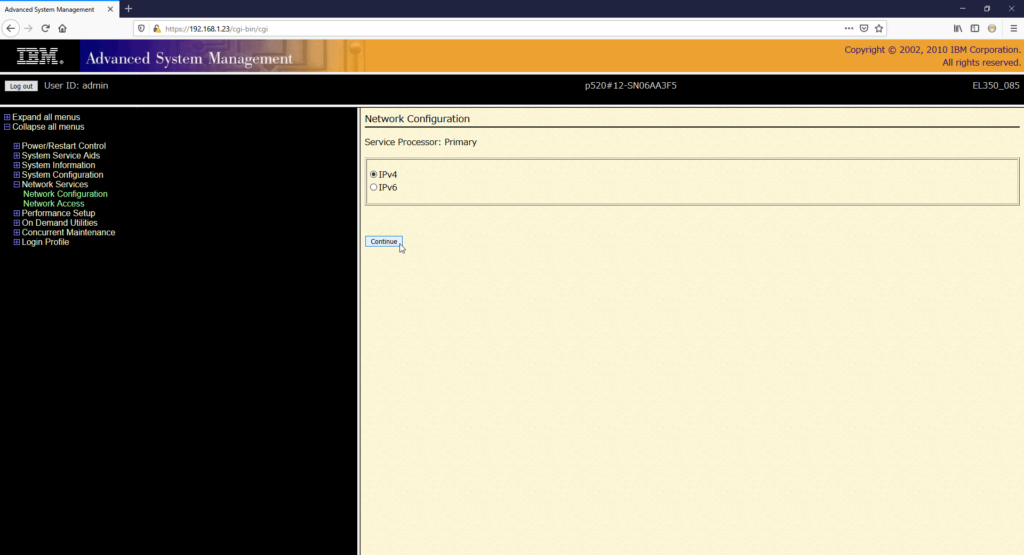Close the Advanced System Management tab
The image size is (1024, 555).
(x=110, y=9)
